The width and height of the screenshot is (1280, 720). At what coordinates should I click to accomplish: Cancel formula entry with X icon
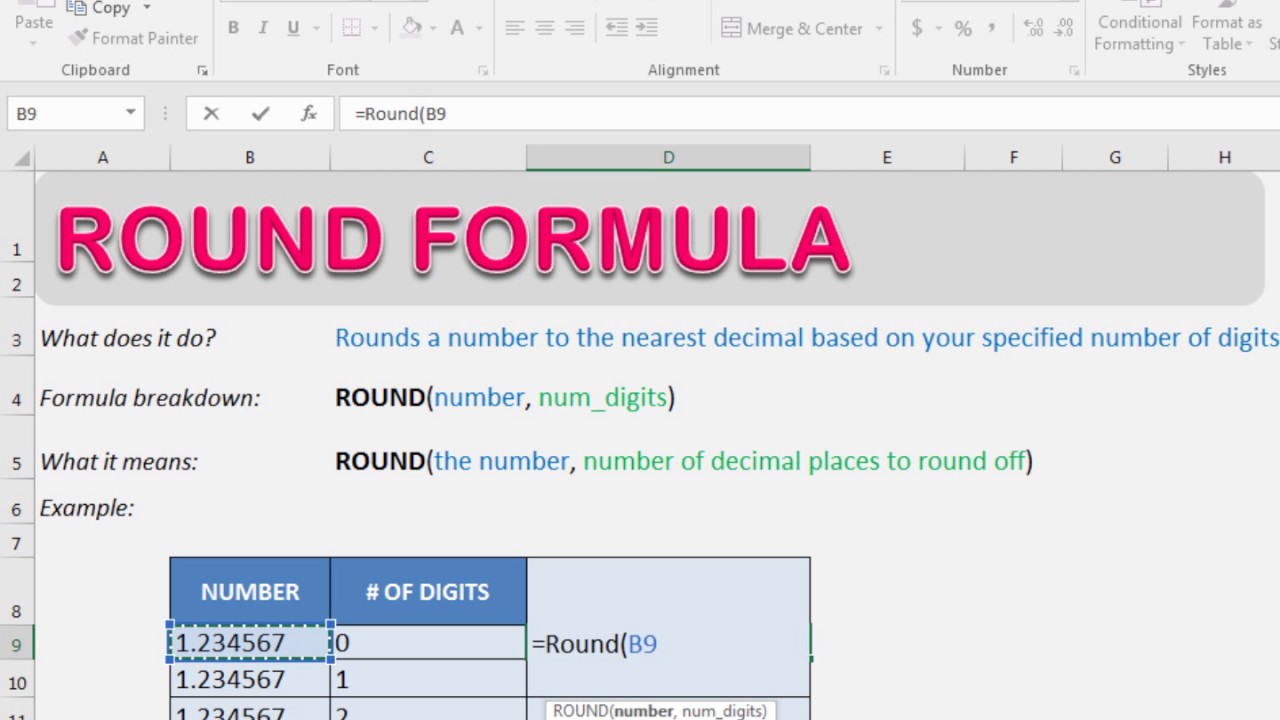coord(211,114)
